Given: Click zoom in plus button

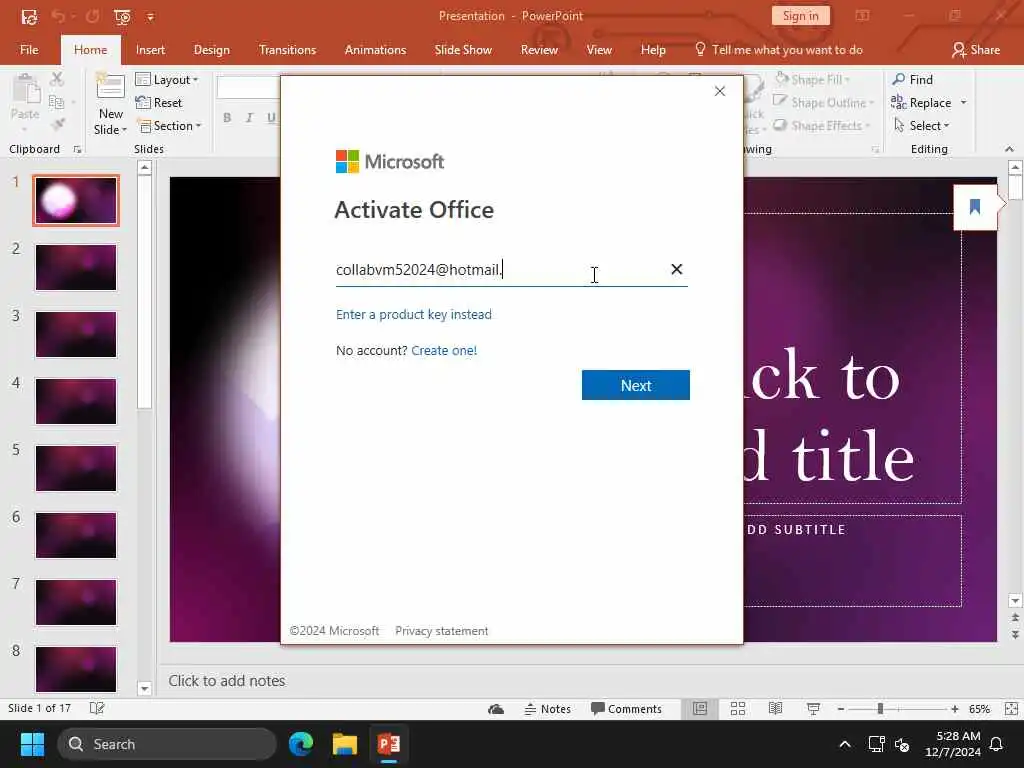Looking at the screenshot, I should [955, 709].
